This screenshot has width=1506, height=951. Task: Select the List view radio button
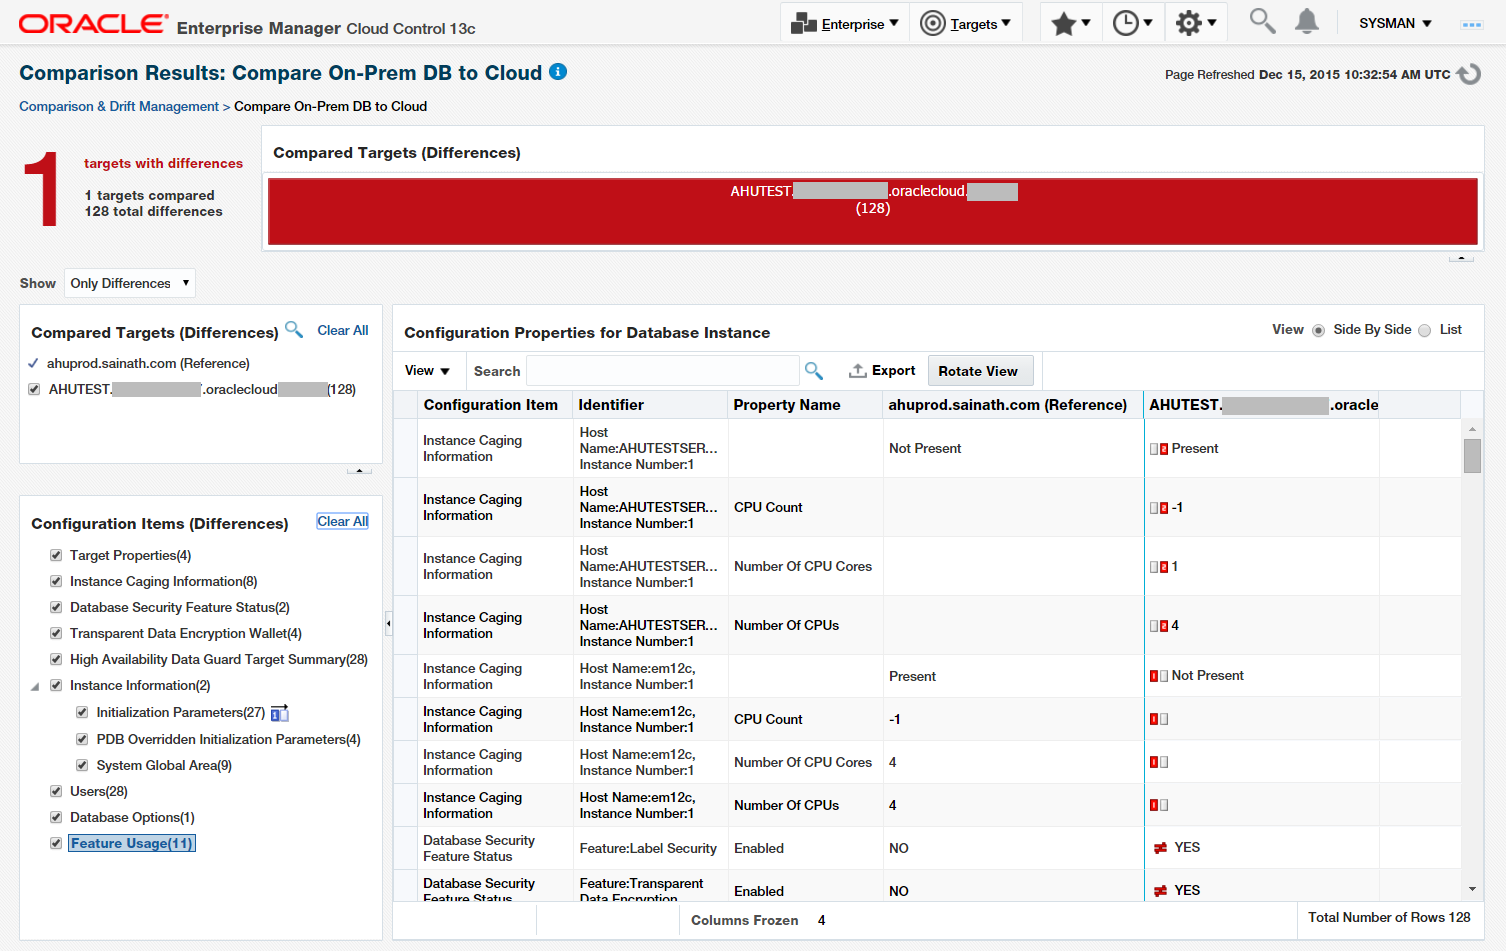tap(1424, 331)
